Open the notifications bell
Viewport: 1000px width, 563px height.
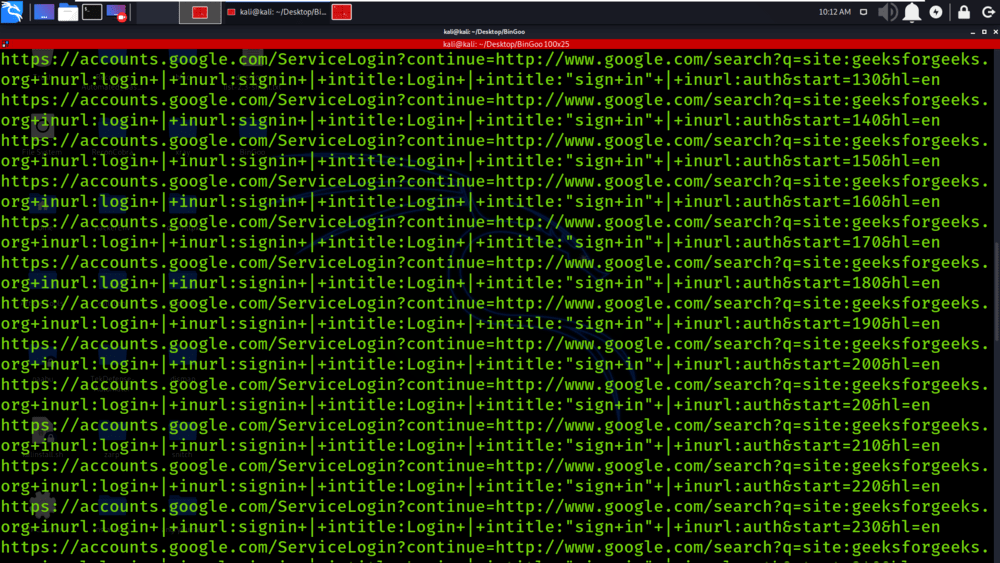click(x=912, y=12)
